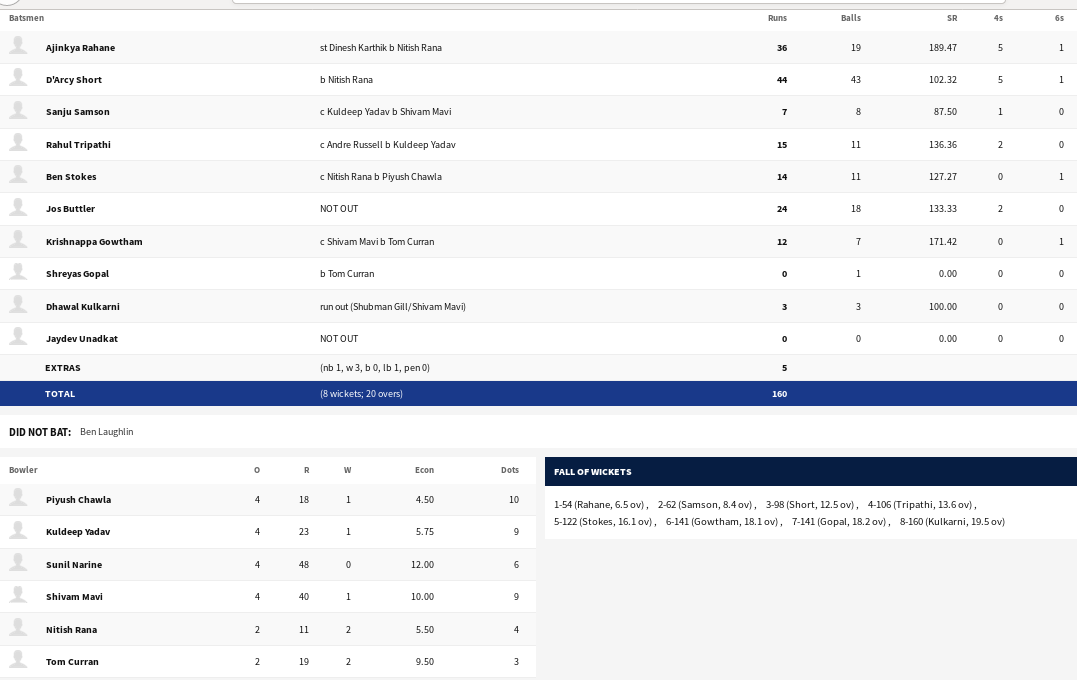Click Ben Stokes' player avatar icon
This screenshot has width=1077, height=680.
19,175
